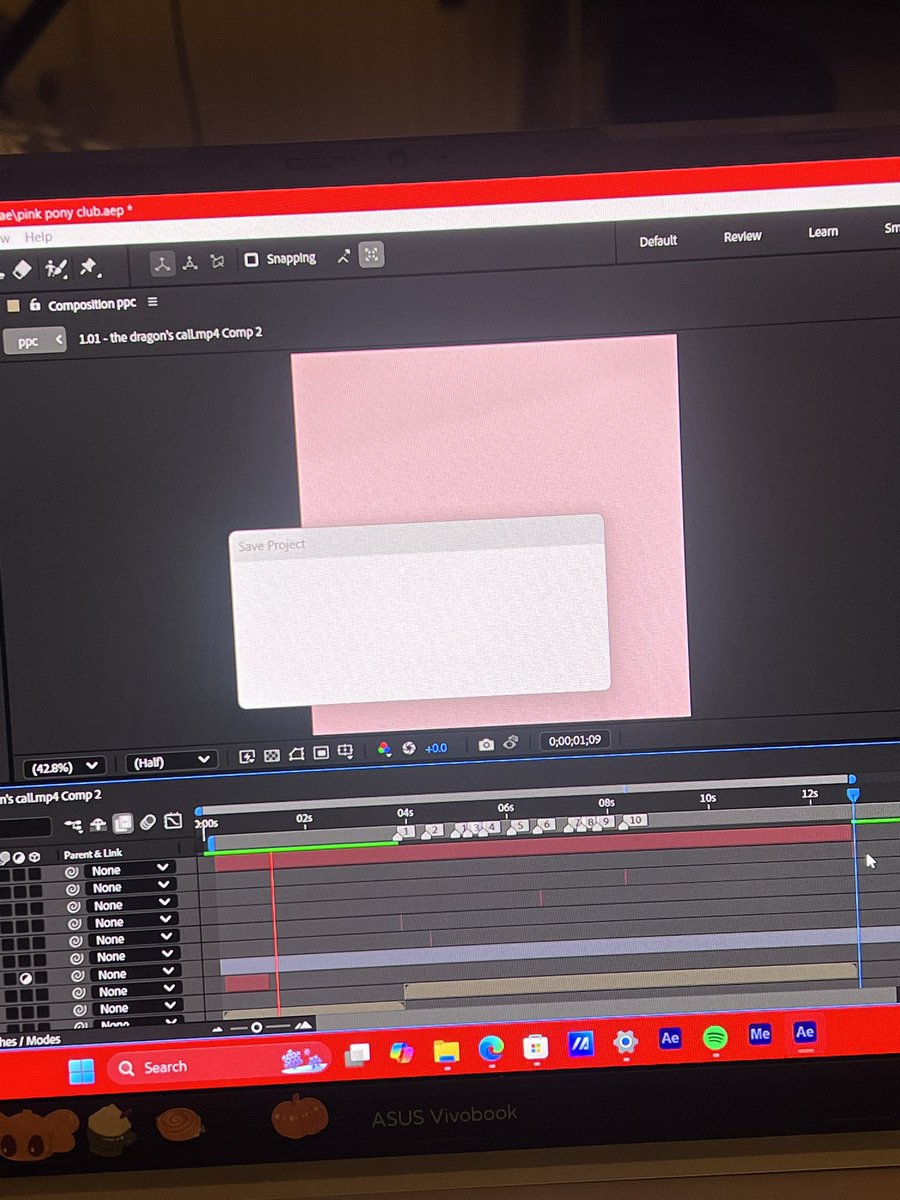Select the 'call.mp4 Comp 2' timeline tab
This screenshot has height=1200, width=900.
(x=52, y=797)
